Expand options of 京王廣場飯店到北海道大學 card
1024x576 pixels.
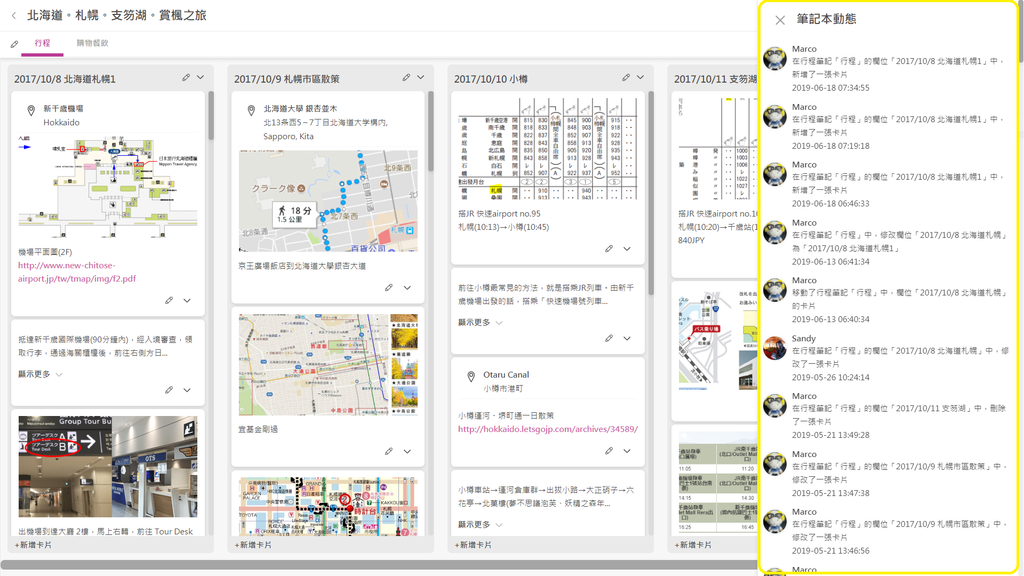click(x=407, y=287)
